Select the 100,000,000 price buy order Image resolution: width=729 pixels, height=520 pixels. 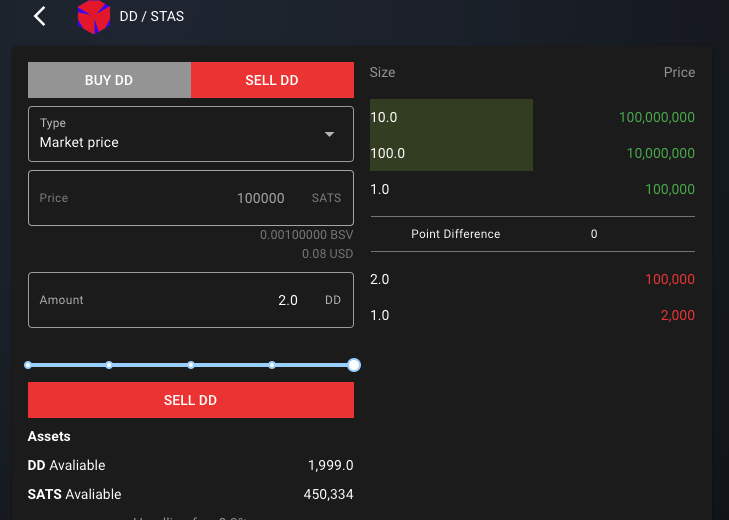coord(532,117)
